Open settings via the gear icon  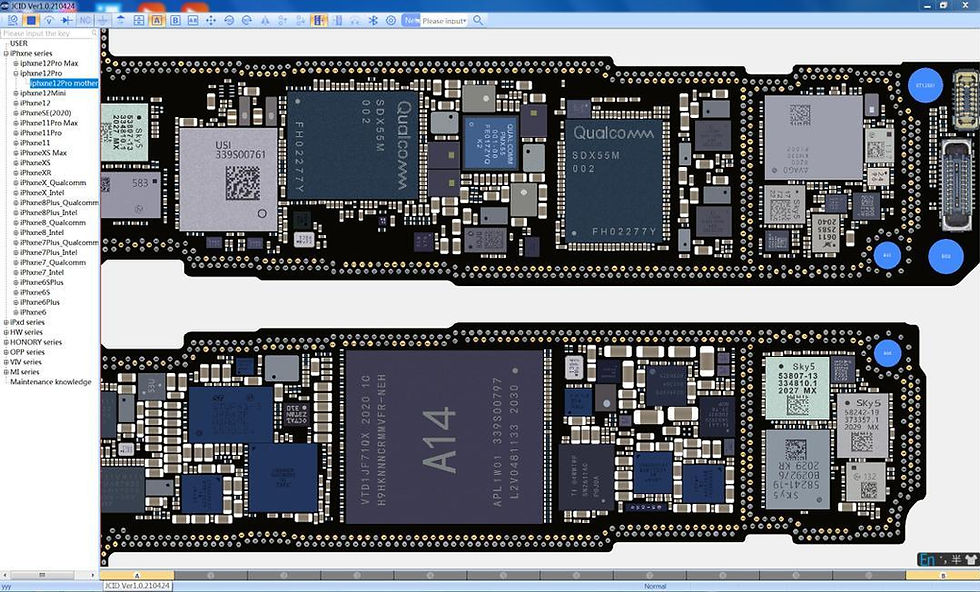click(391, 21)
